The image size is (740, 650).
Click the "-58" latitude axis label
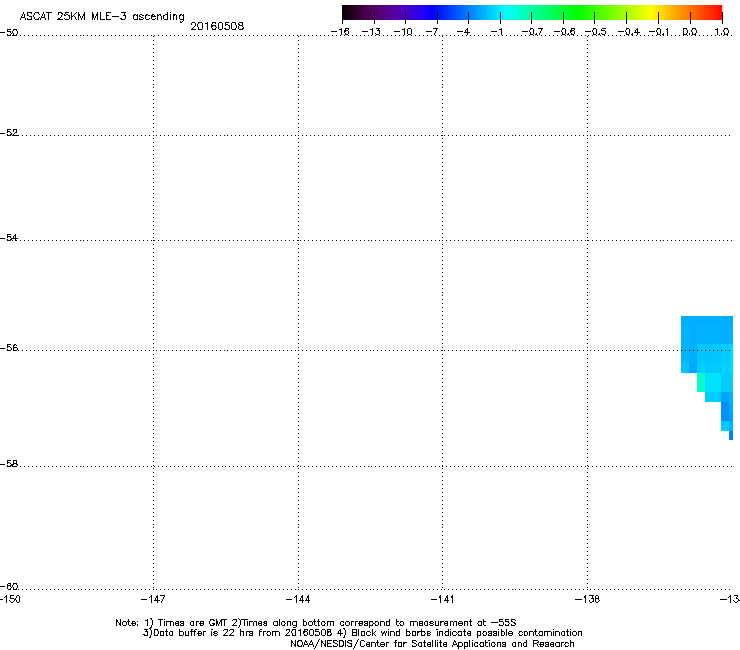9,464
